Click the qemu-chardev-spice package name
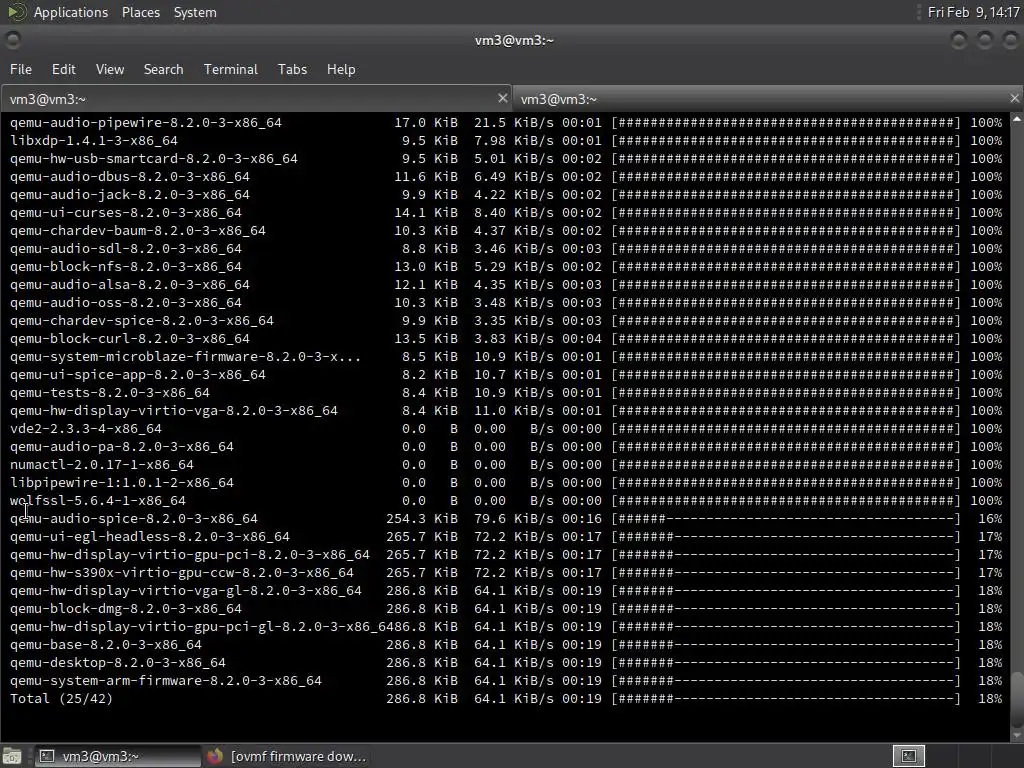The width and height of the screenshot is (1024, 768). pyautogui.click(x=142, y=321)
